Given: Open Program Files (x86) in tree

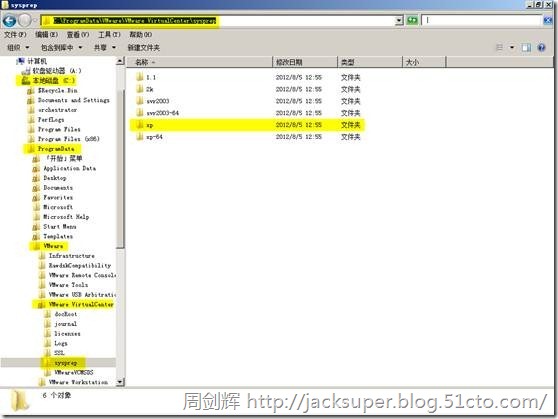Looking at the screenshot, I should 68,139.
